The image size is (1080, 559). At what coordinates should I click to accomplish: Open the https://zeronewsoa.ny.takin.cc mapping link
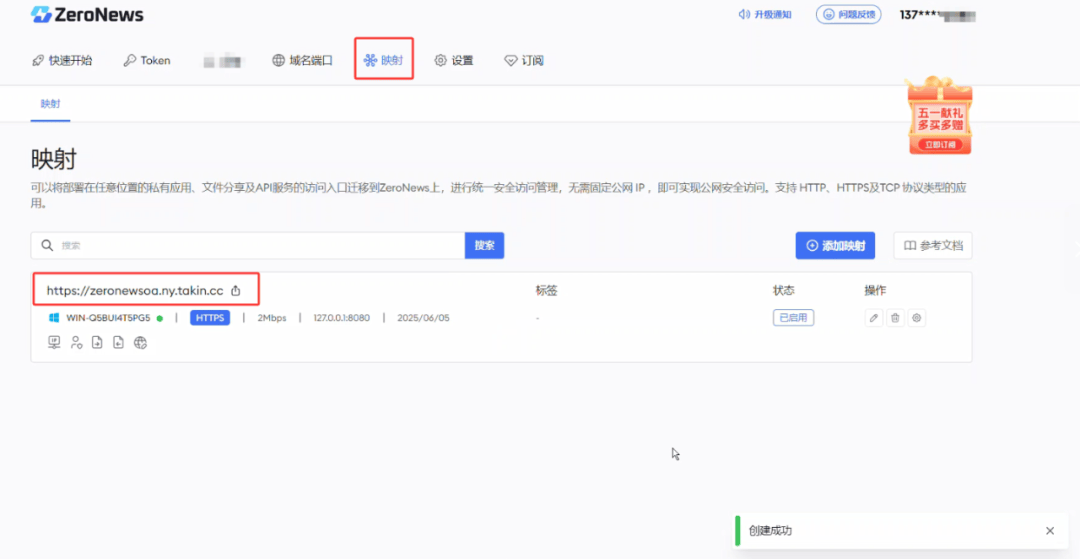pyautogui.click(x=135, y=291)
